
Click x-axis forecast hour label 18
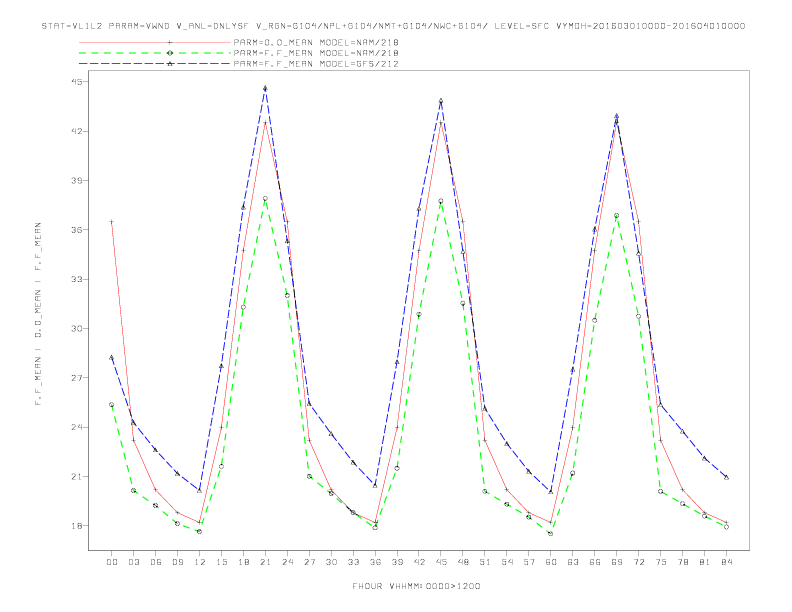click(243, 562)
